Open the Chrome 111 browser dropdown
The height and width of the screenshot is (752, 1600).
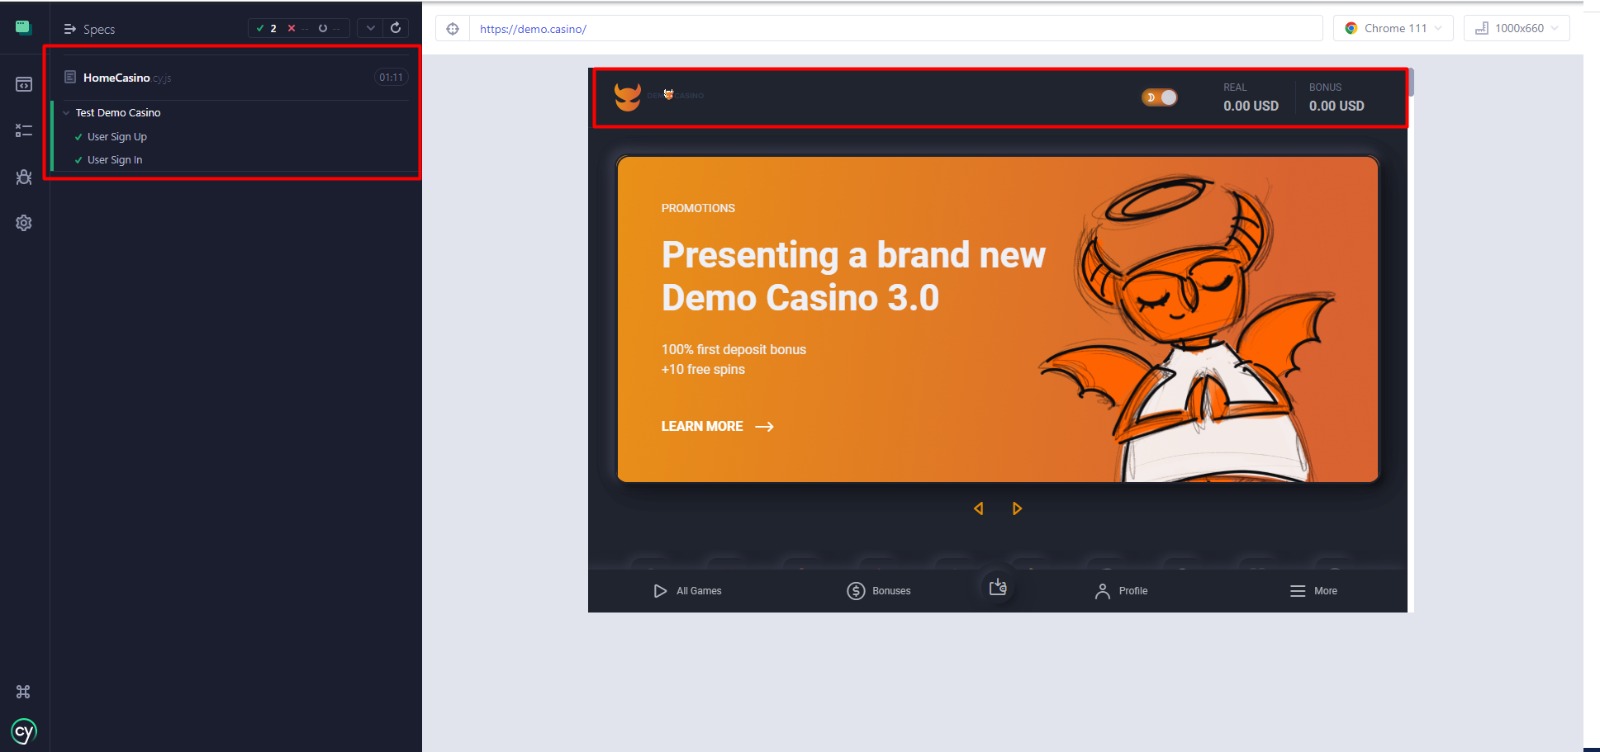[1393, 28]
